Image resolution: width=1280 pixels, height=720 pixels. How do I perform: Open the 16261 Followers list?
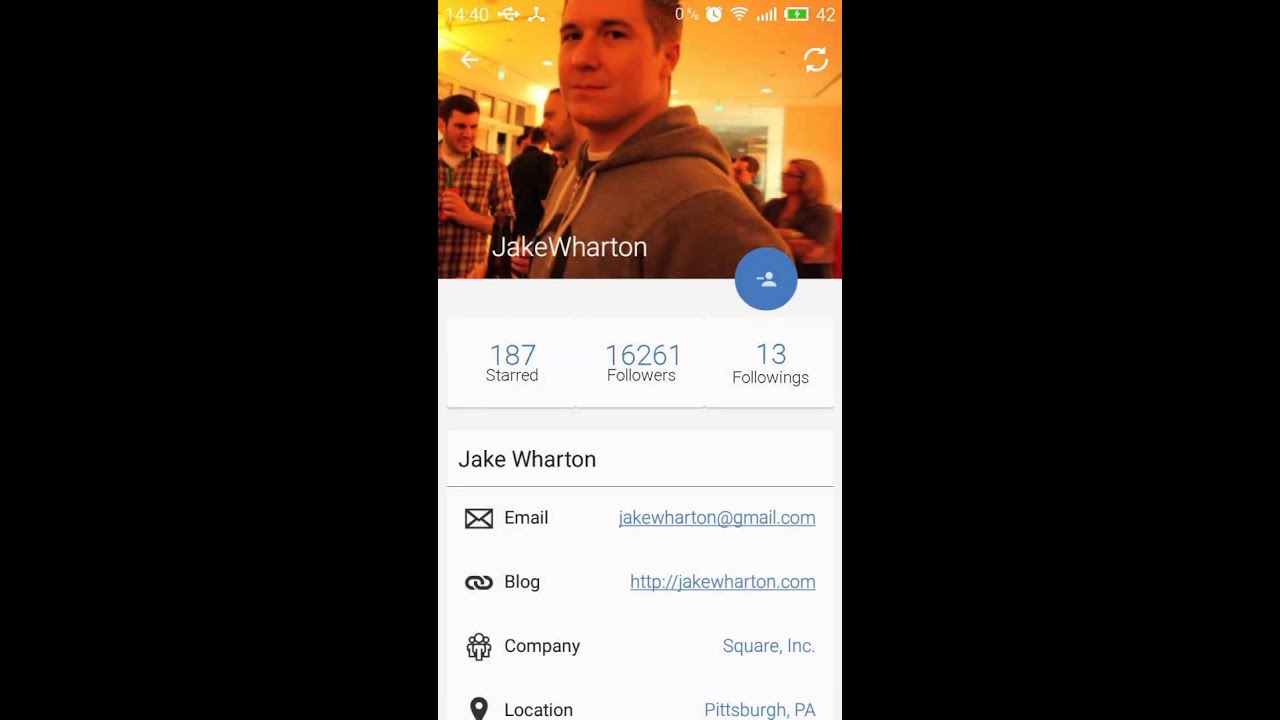pos(641,363)
